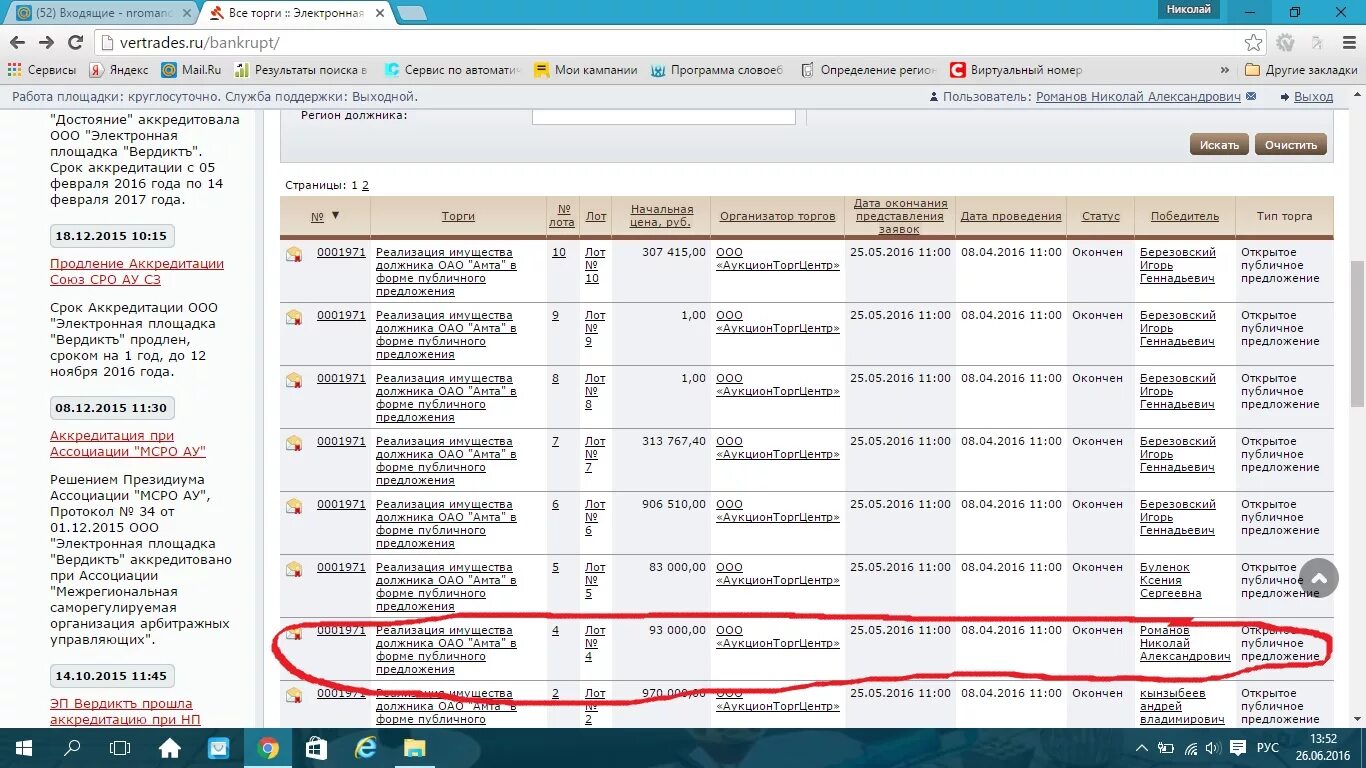
Task: Open the Сервисы apps shortcut
Action: [x=42, y=70]
